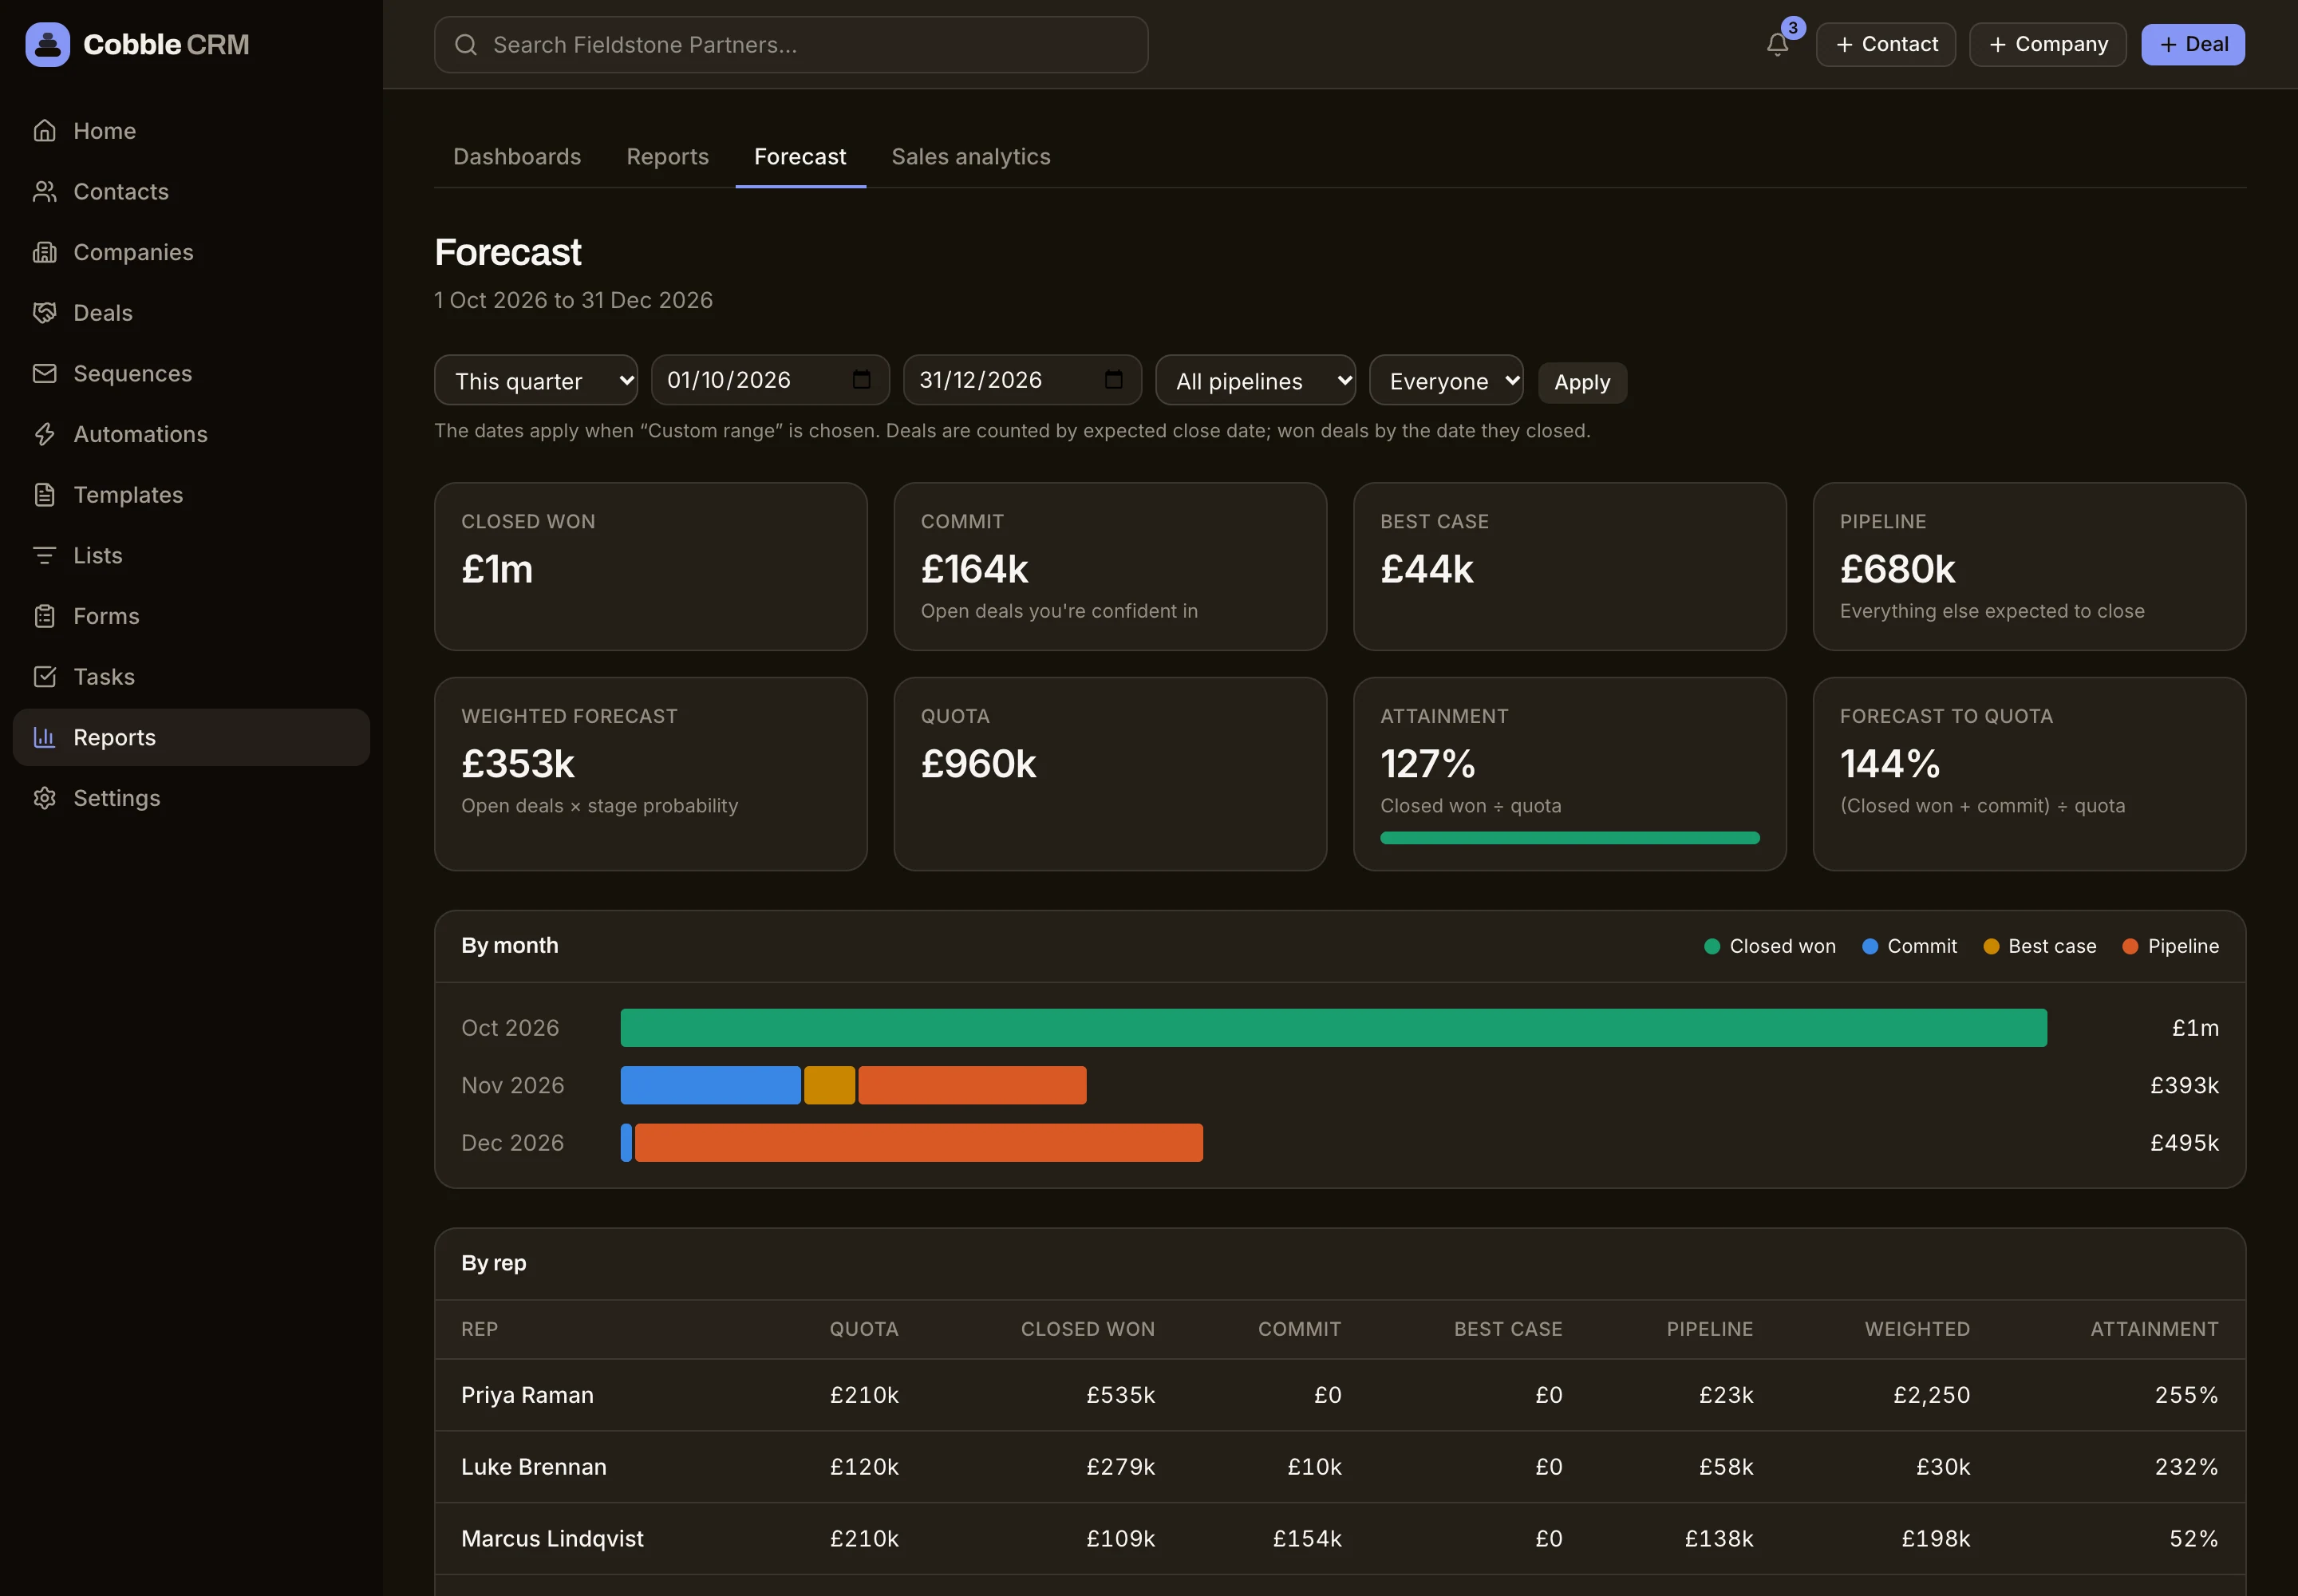Click the Dec 2026 orange pipeline bar
This screenshot has height=1596, width=2298.
pyautogui.click(x=919, y=1143)
